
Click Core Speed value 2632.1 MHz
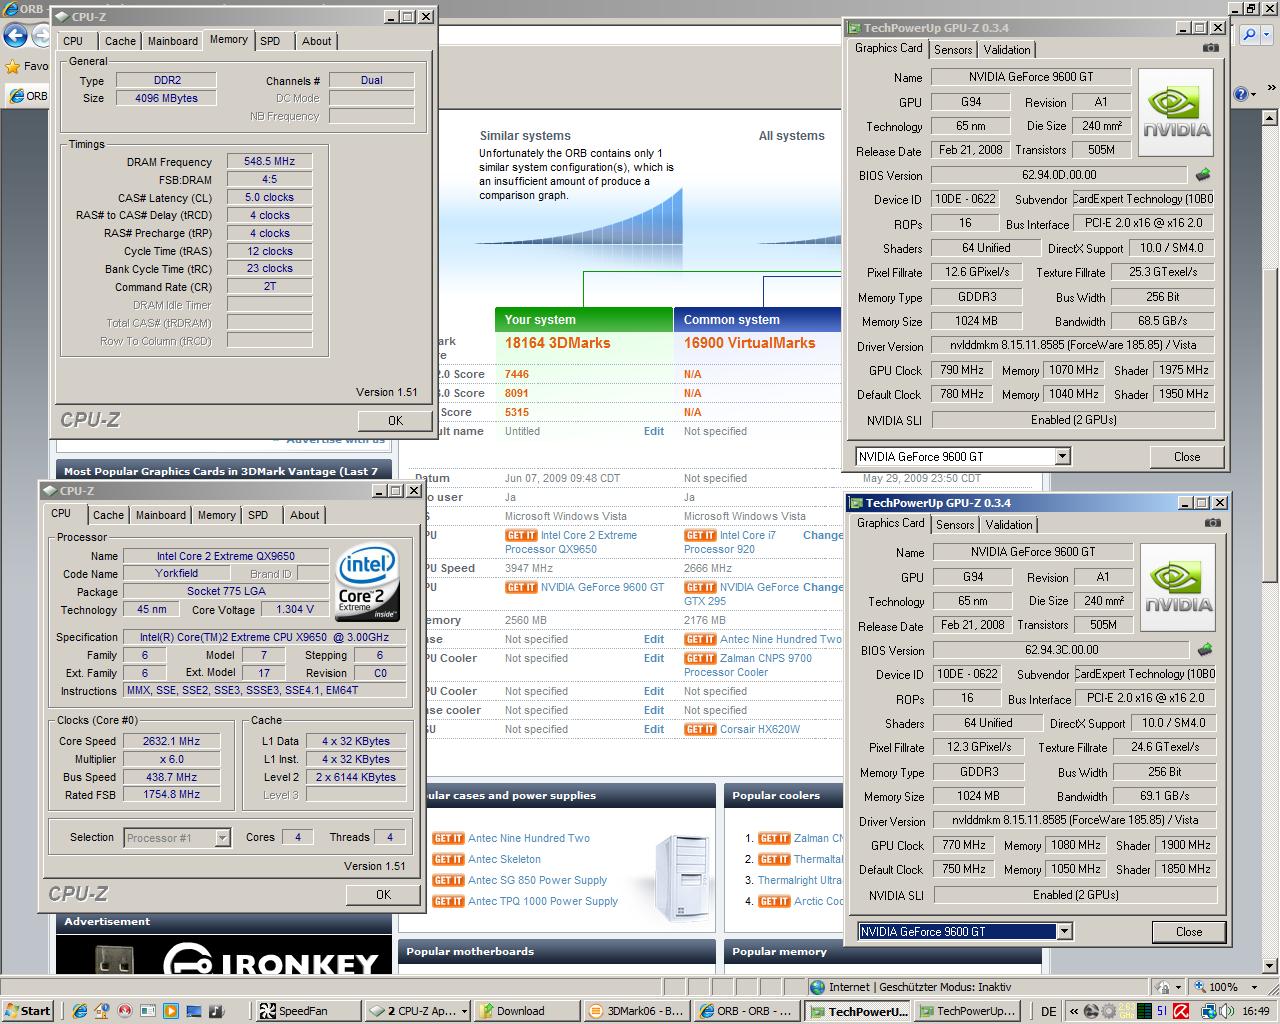[171, 742]
